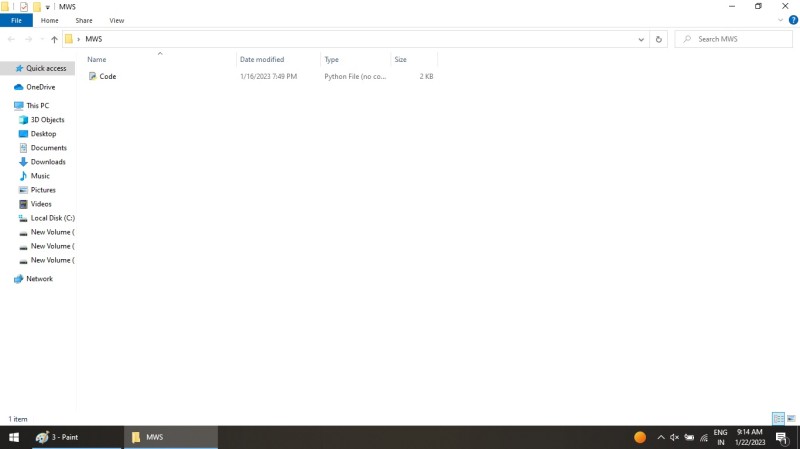Select Quick access in navigation pane
Screen dimensions: 800x449
(x=38, y=68)
